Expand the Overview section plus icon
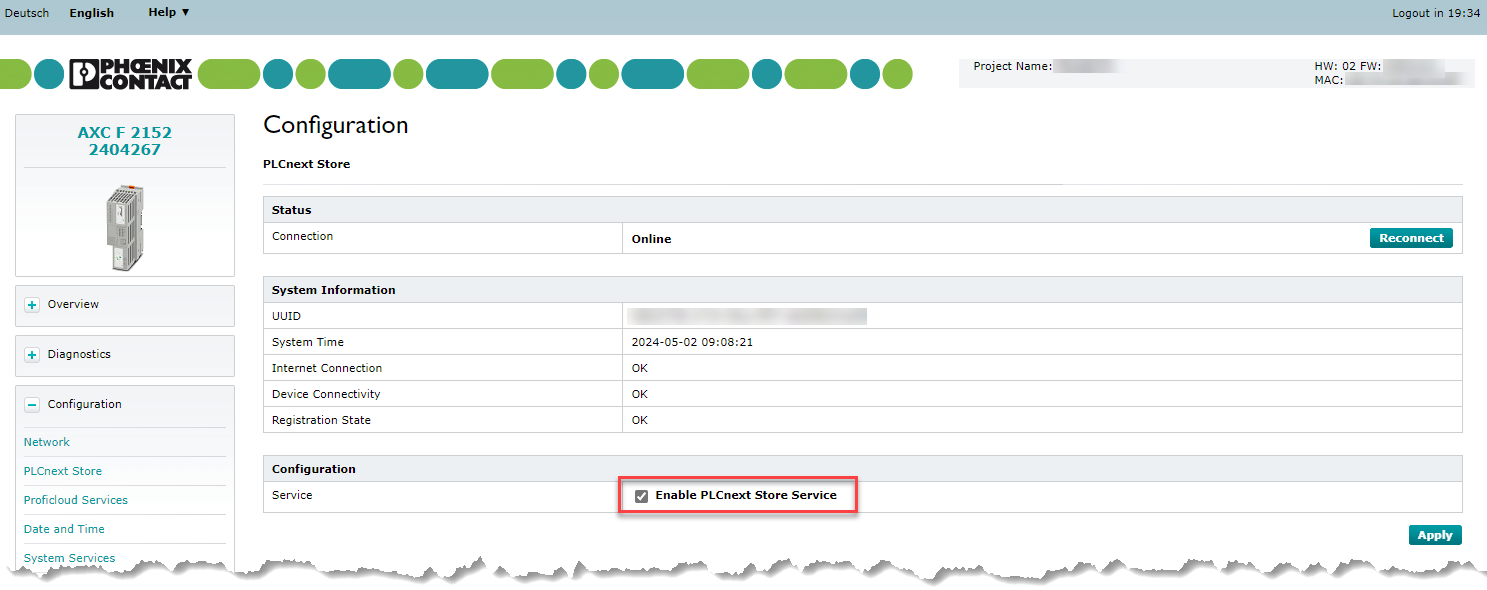Viewport: 1487px width, 590px height. point(32,305)
